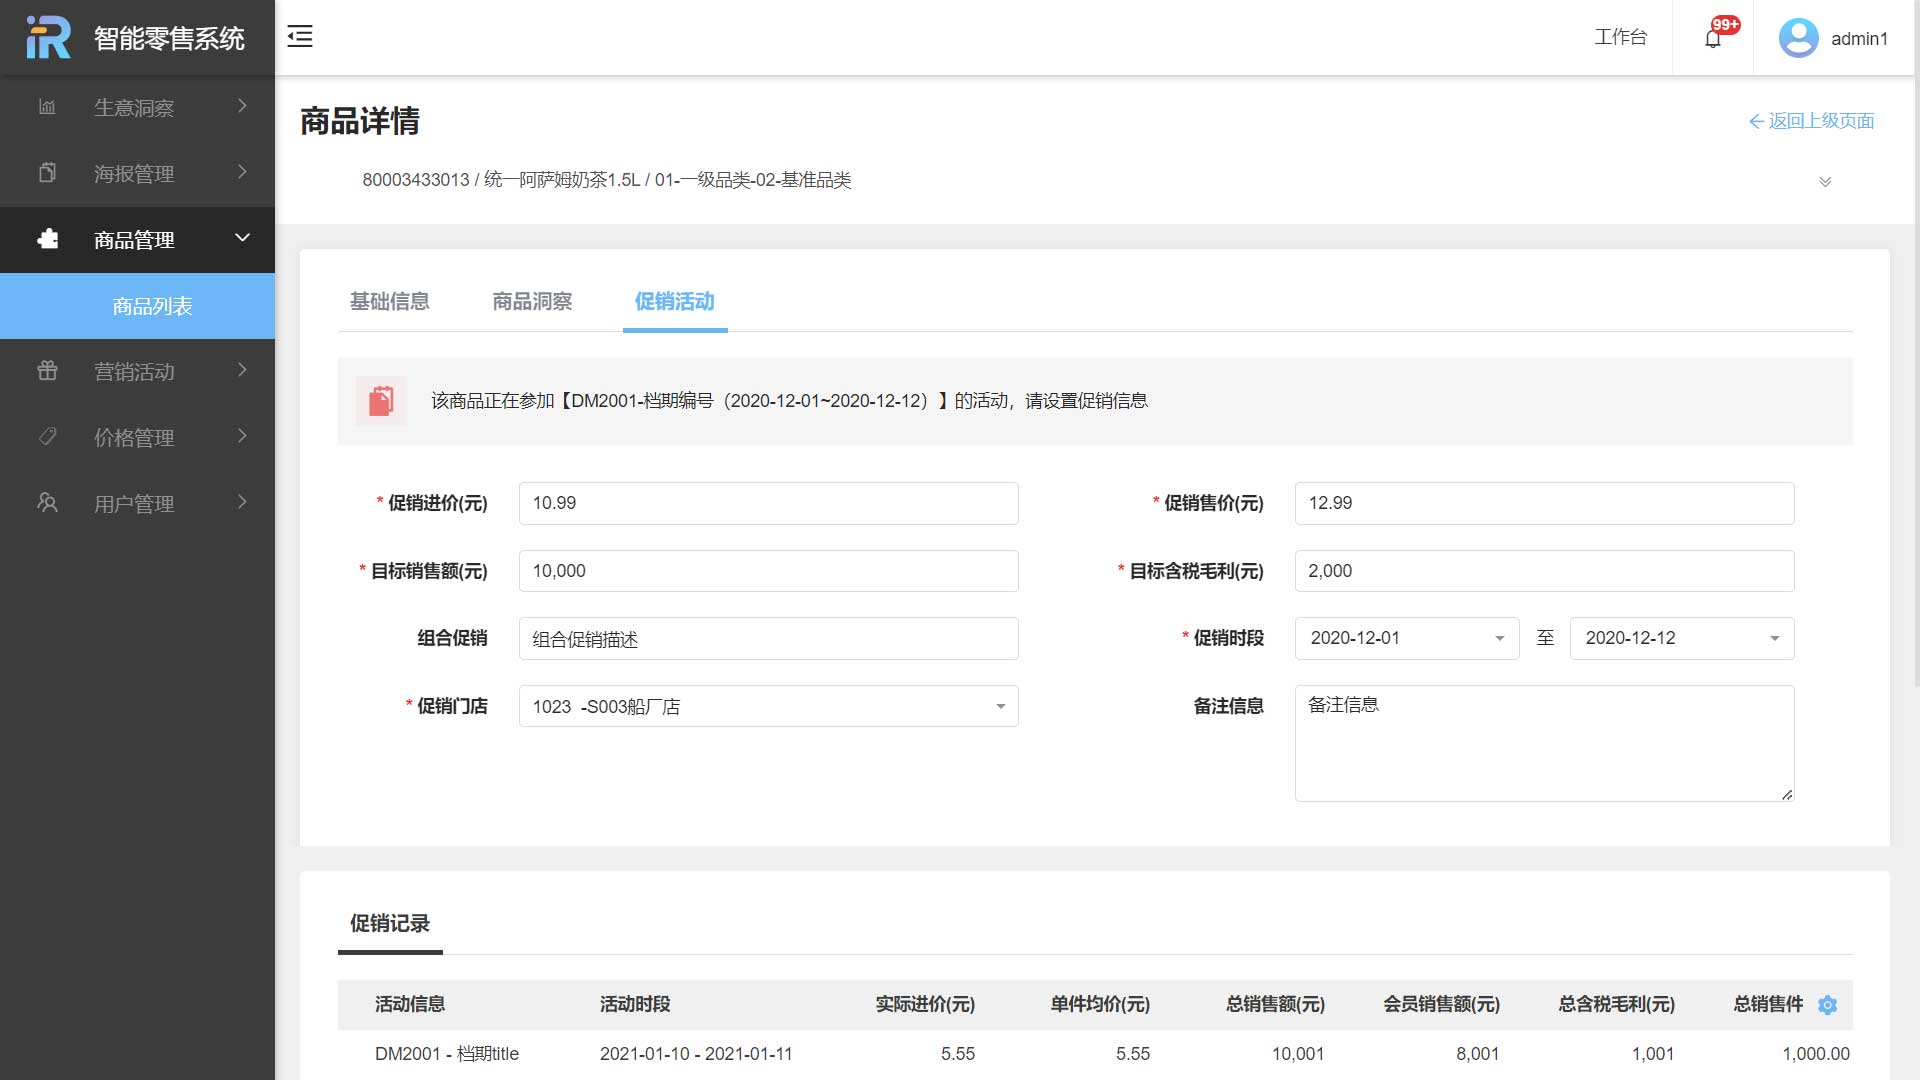Switch to the 商品洞察 tab
The height and width of the screenshot is (1080, 1920).
coord(532,301)
